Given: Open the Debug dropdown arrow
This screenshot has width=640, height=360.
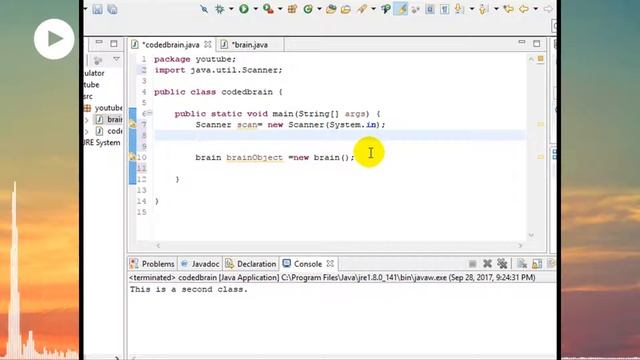Looking at the screenshot, I should pos(231,9).
